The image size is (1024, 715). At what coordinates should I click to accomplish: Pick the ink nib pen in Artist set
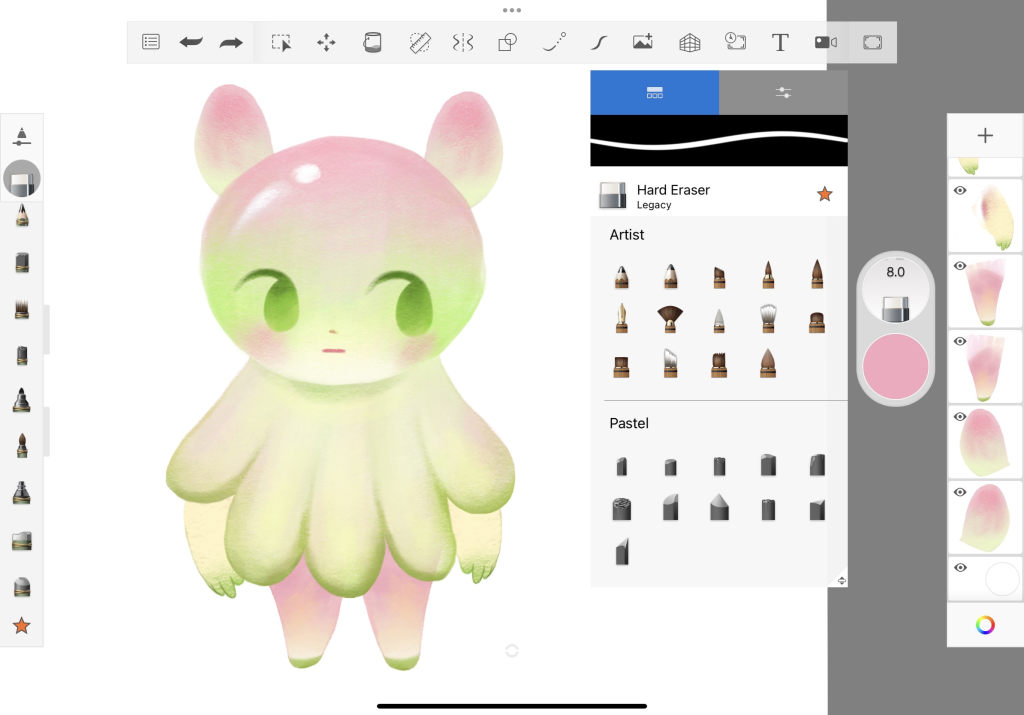pos(621,318)
